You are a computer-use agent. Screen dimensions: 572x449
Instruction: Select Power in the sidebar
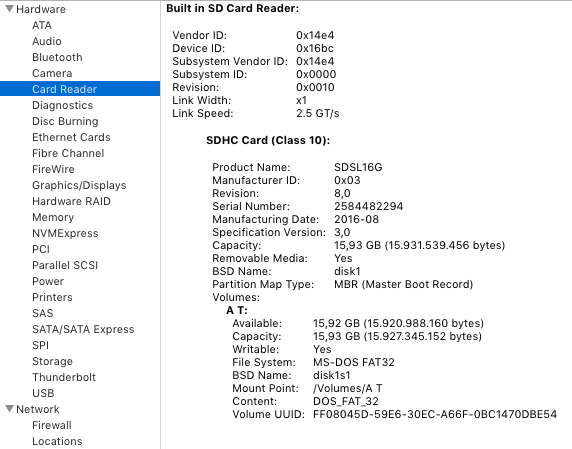click(x=48, y=281)
